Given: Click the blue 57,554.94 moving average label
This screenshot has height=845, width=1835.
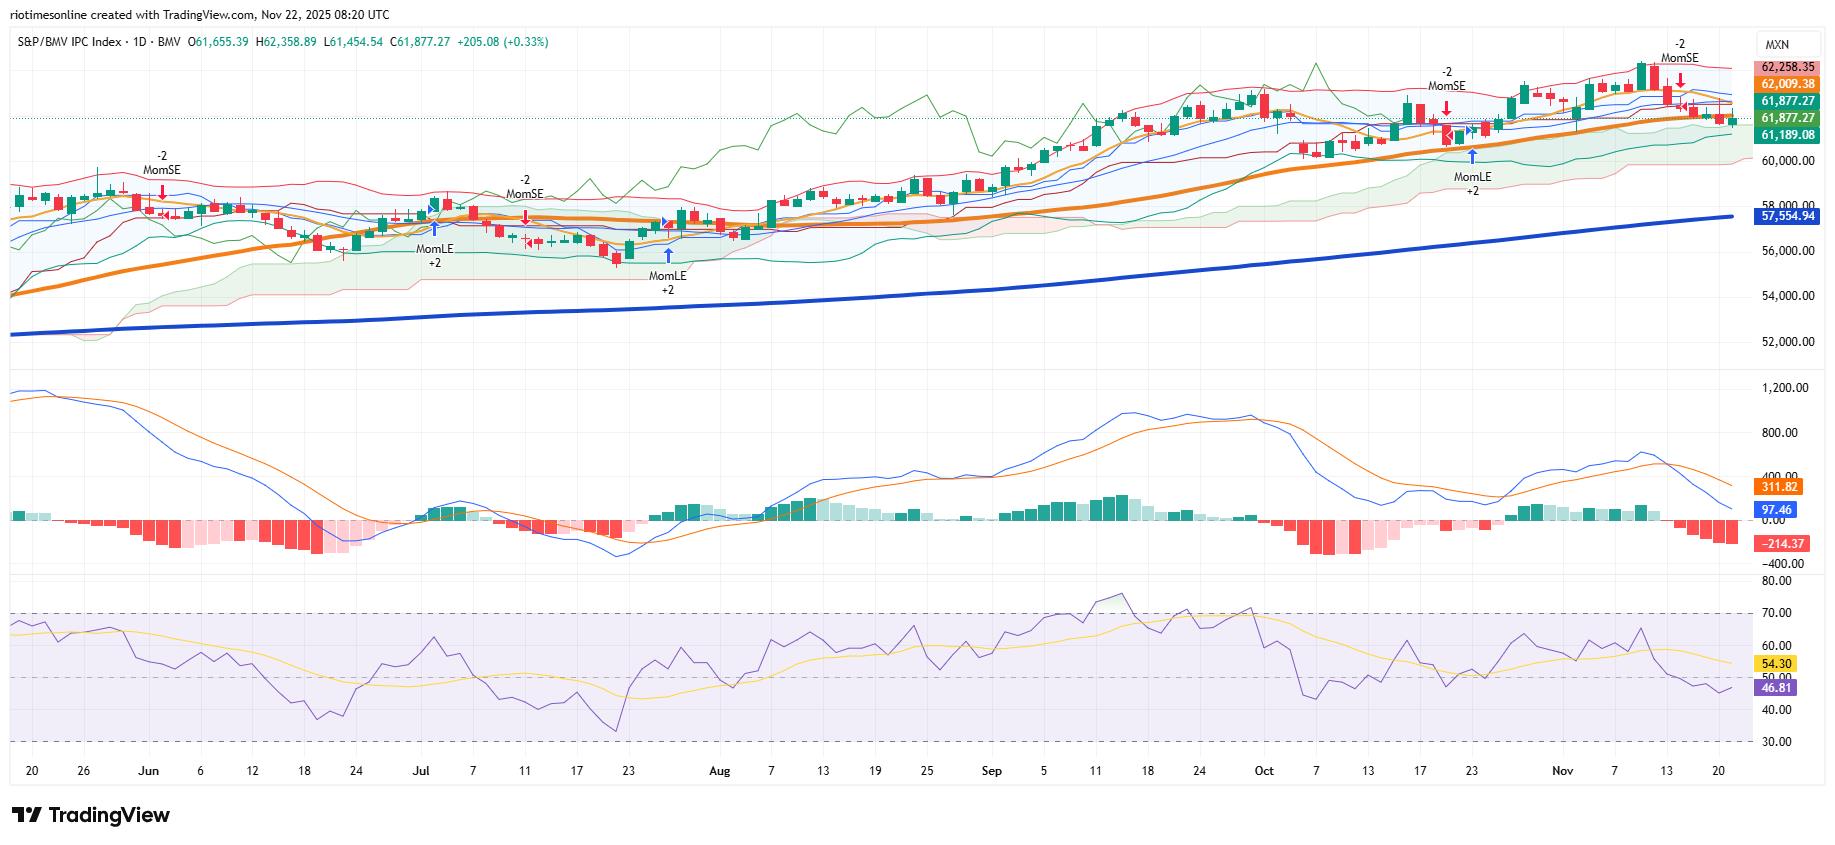Looking at the screenshot, I should 1787,215.
